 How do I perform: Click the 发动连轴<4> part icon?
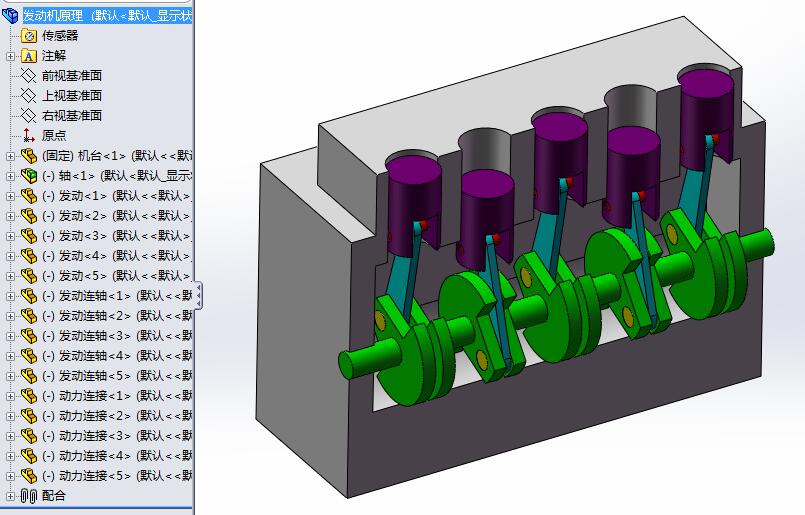click(x=29, y=356)
